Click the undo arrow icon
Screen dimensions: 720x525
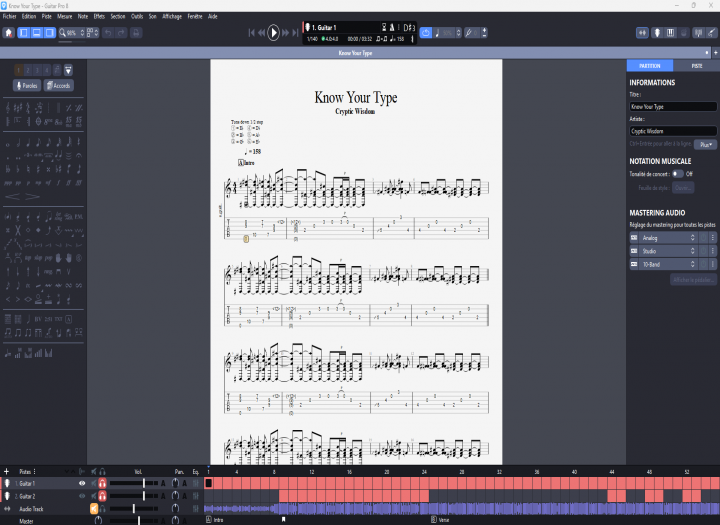[107, 33]
